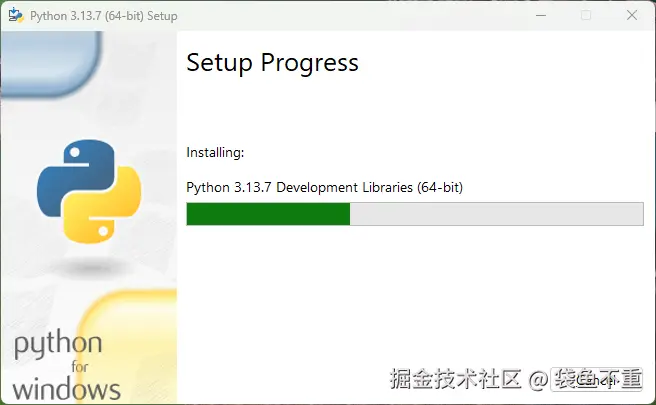Select the "Installing:" label
The image size is (656, 405).
215,153
